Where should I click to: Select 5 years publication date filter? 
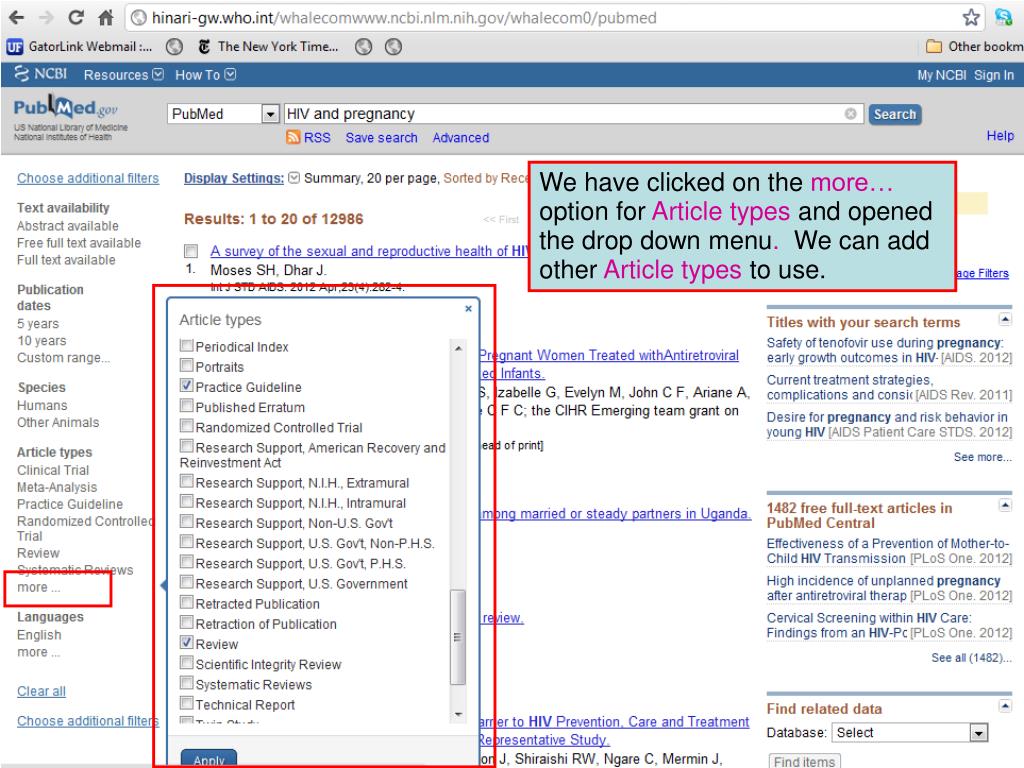38,323
